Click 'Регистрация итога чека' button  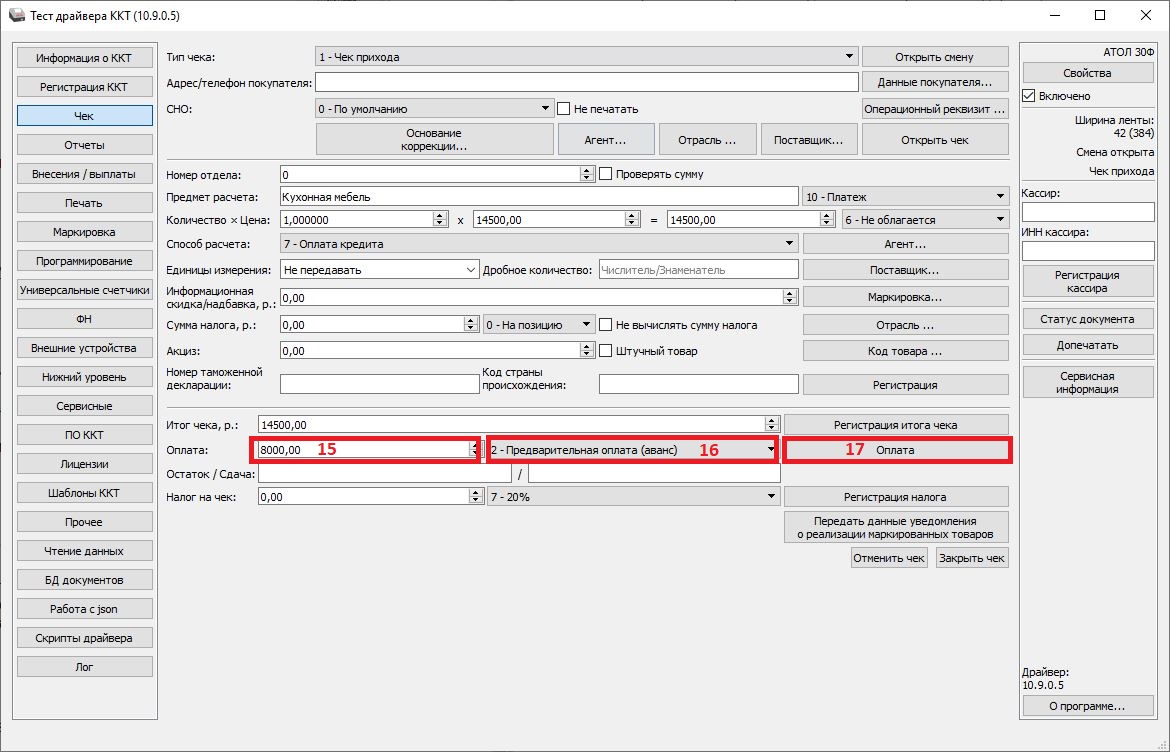pos(895,425)
